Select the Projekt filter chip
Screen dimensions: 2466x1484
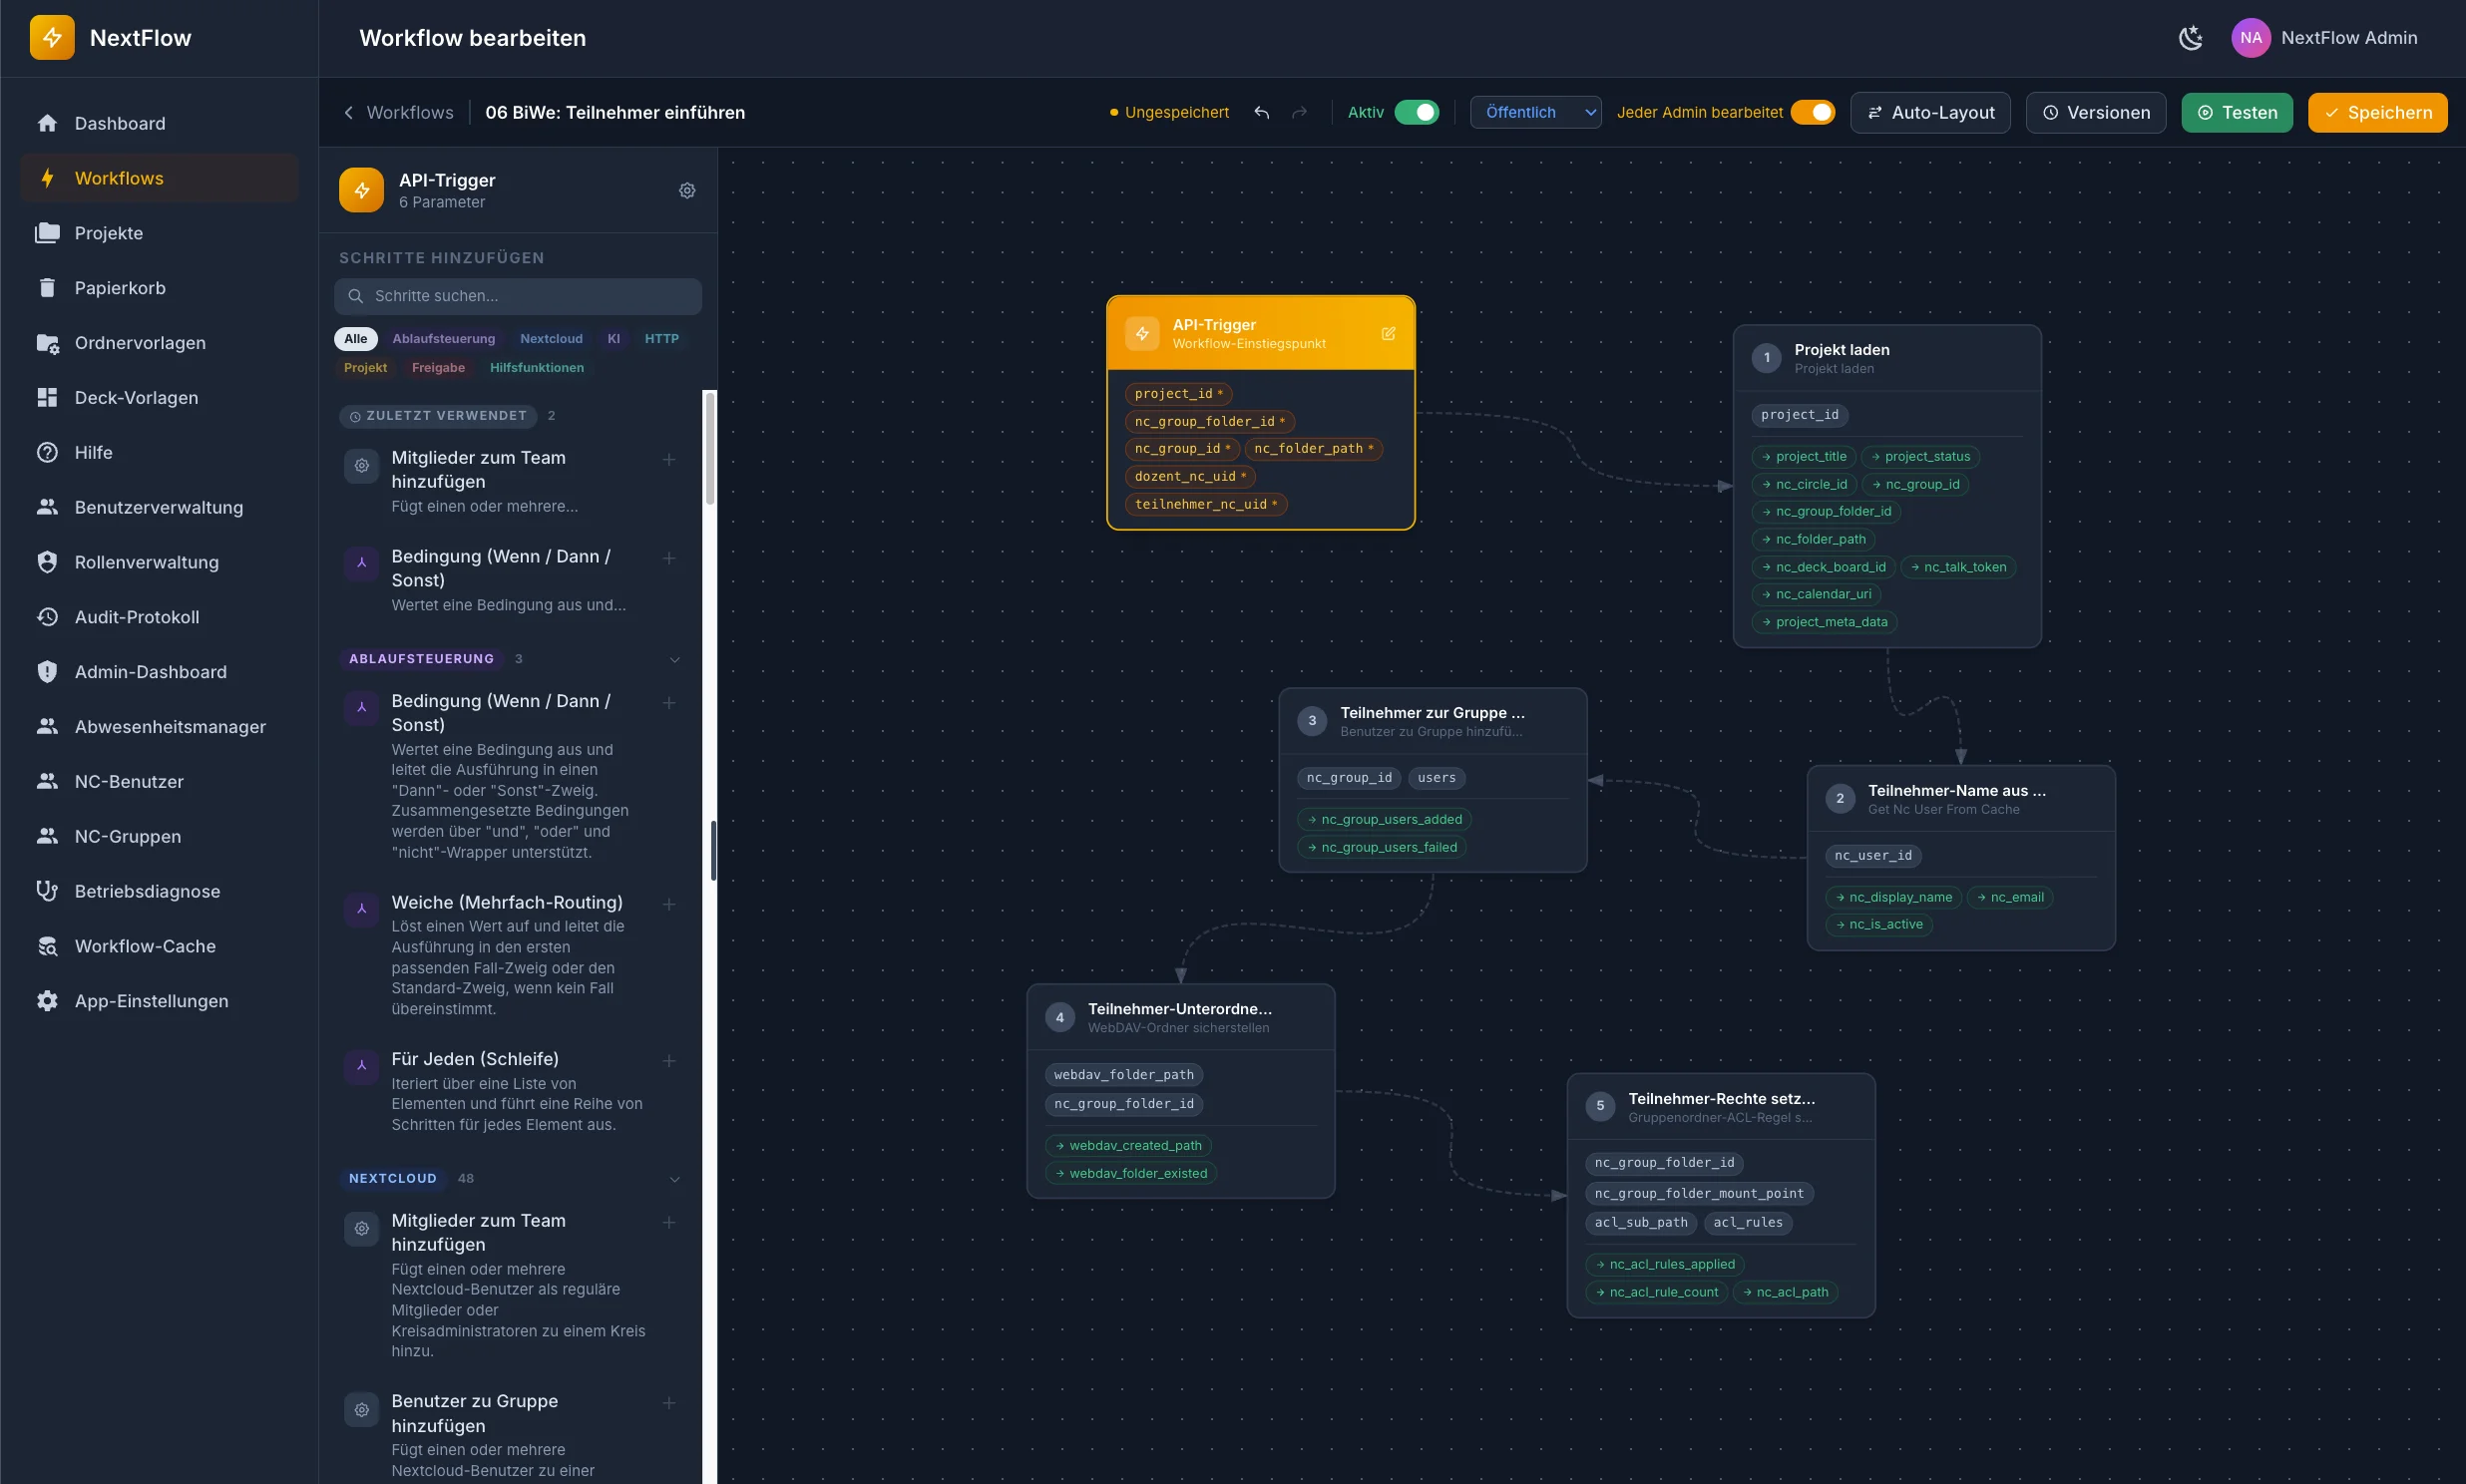(x=365, y=368)
